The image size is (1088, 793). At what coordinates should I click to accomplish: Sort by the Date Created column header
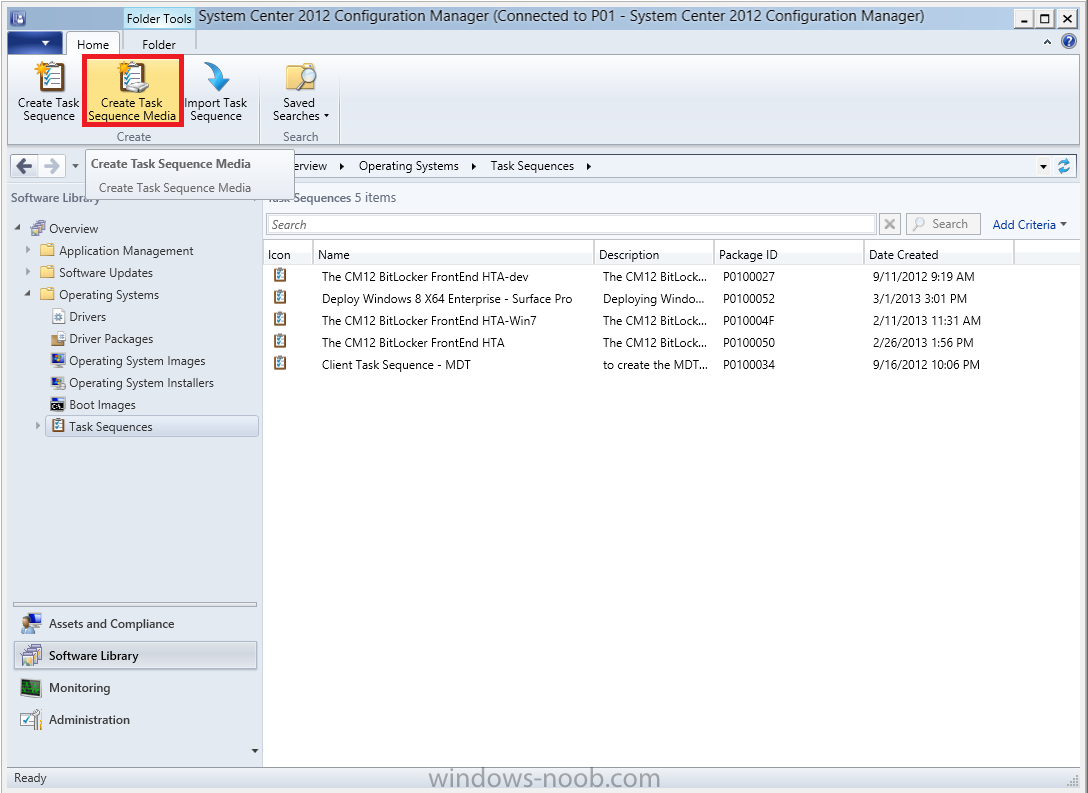tap(939, 255)
